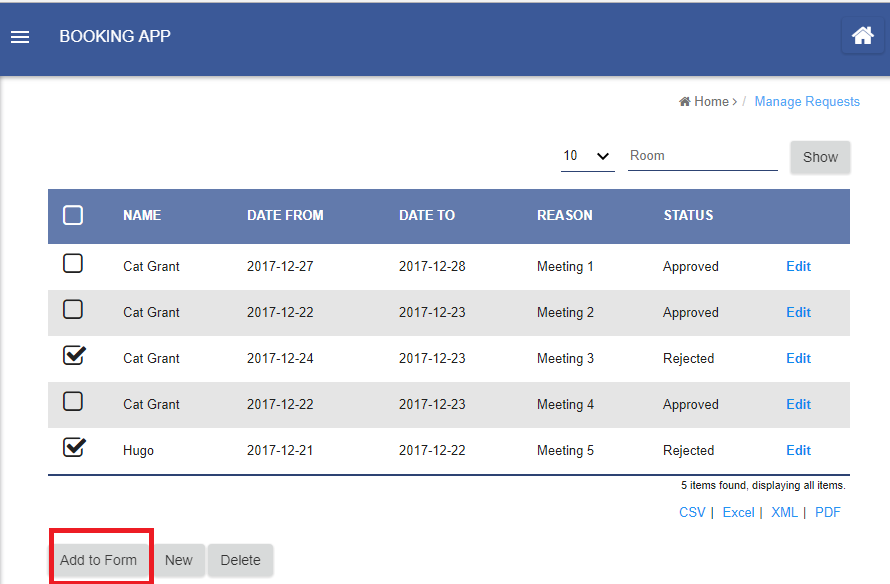This screenshot has height=584, width=890.
Task: Check the Meeting 1 row checkbox
Action: pyautogui.click(x=73, y=264)
